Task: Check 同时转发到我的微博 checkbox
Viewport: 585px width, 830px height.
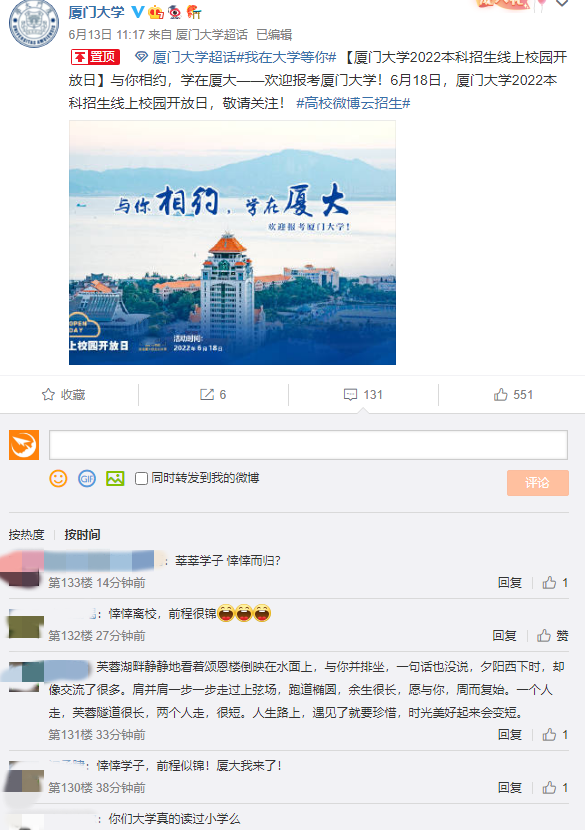Action: pos(141,479)
